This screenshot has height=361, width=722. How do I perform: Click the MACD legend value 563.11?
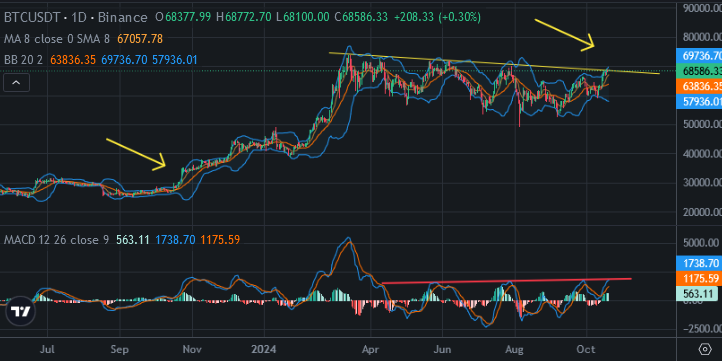133,240
